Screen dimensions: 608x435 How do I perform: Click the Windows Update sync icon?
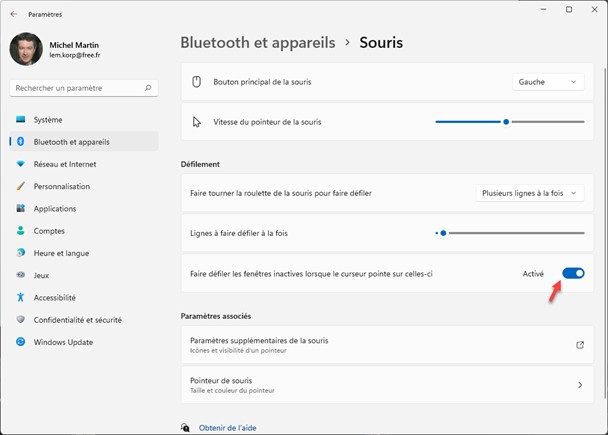click(20, 341)
